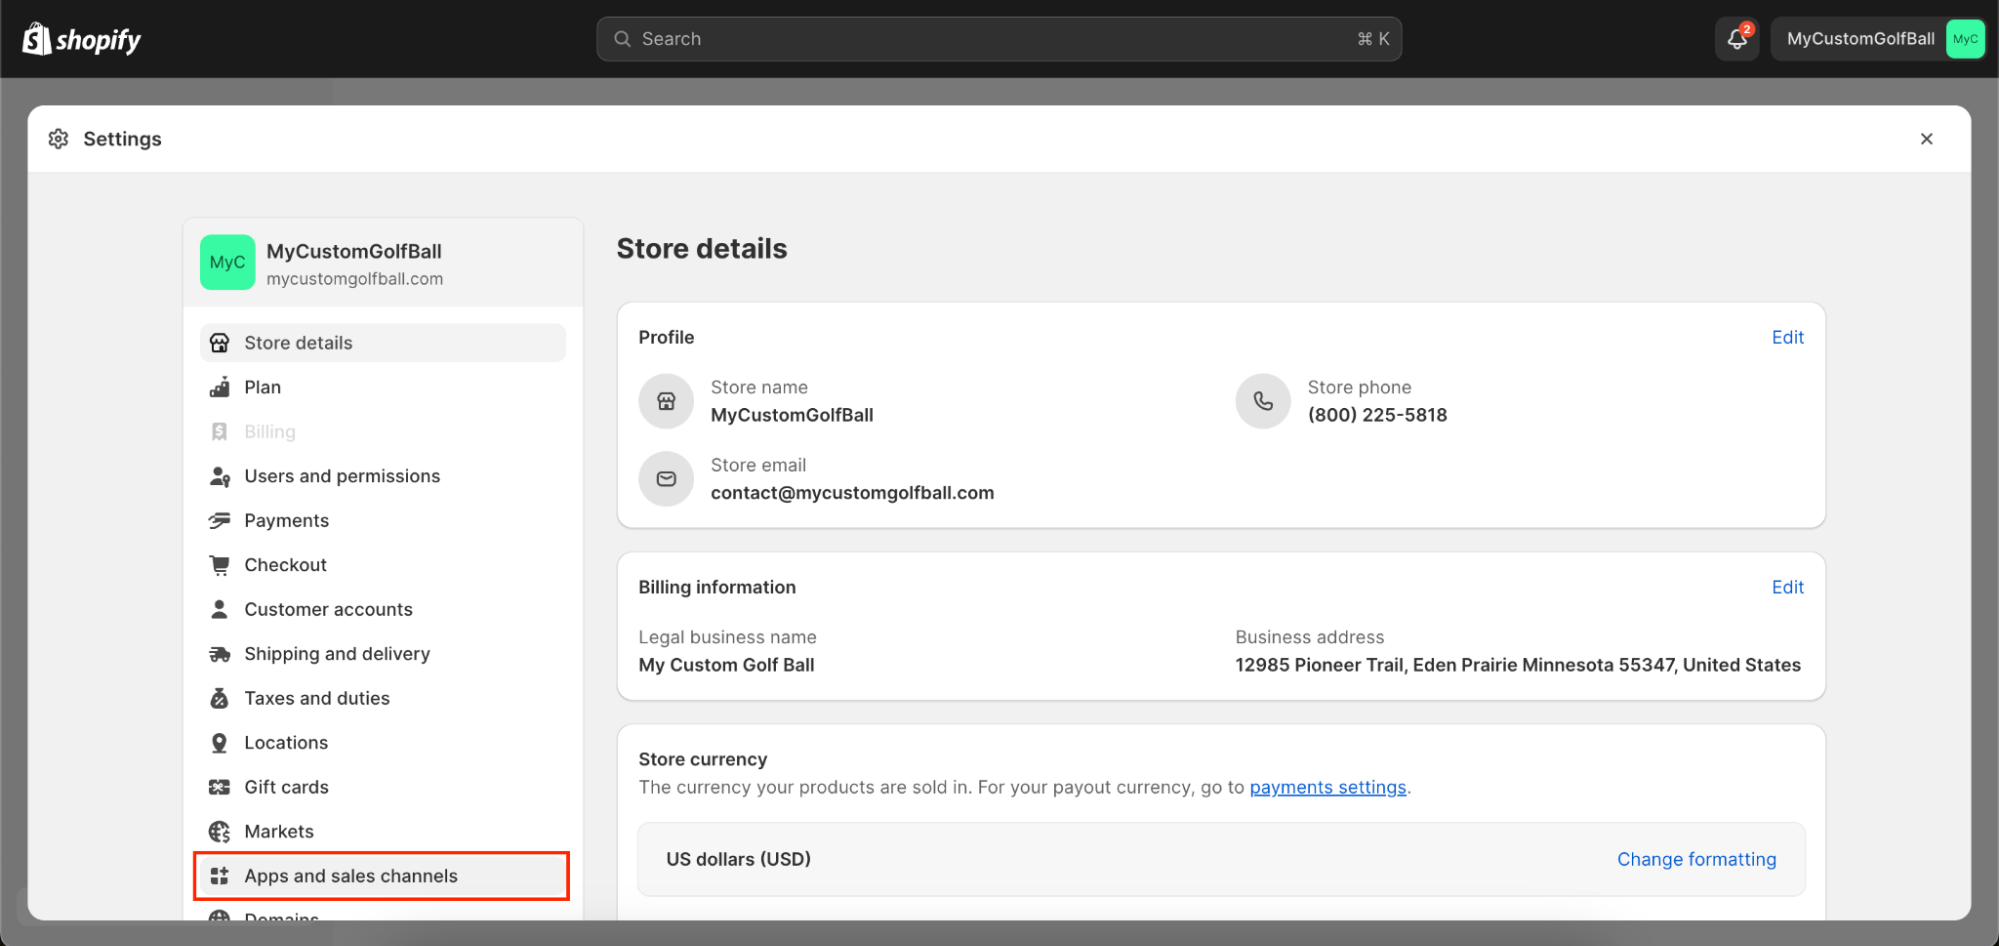Go to the Payments settings section
Screen dimensions: 1999x946
[286, 521]
